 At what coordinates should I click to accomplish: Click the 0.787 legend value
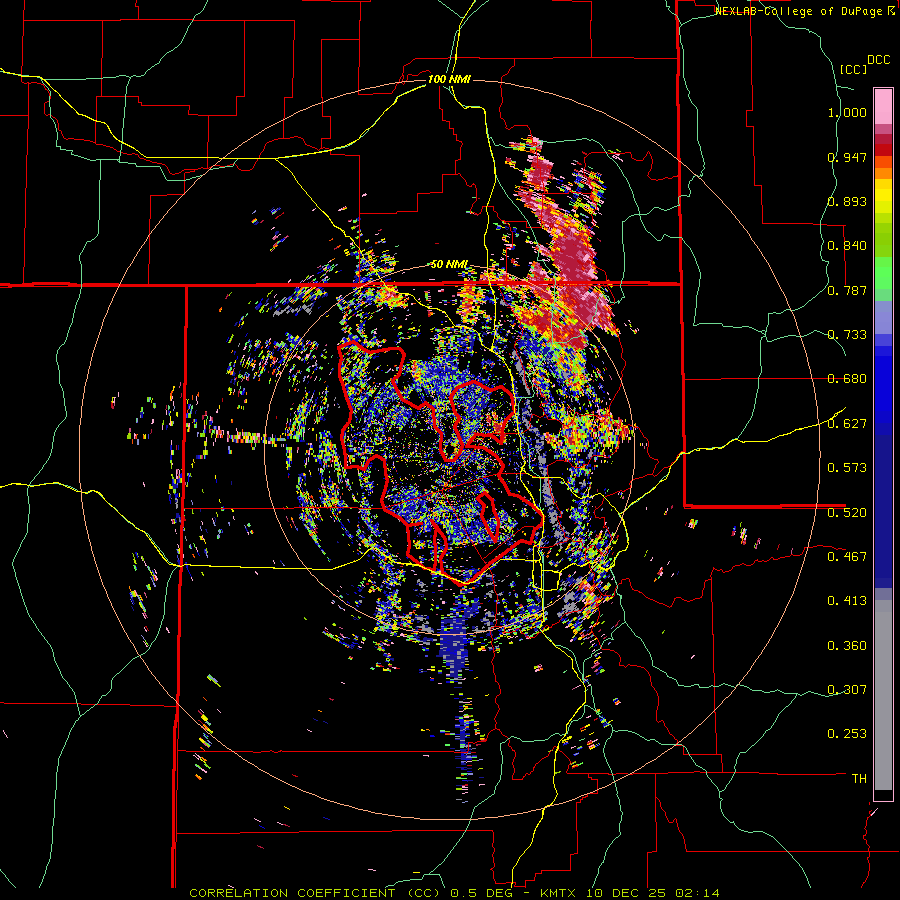click(847, 290)
